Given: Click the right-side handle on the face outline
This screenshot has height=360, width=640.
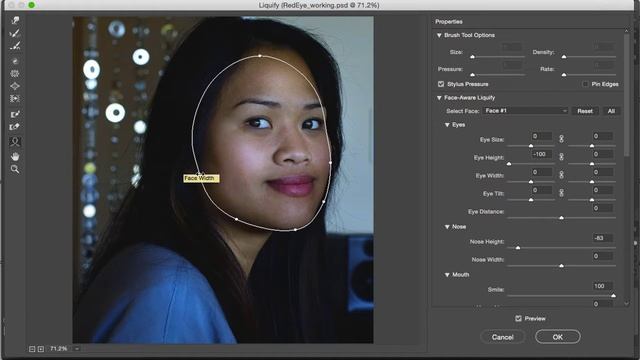Looking at the screenshot, I should point(330,163).
